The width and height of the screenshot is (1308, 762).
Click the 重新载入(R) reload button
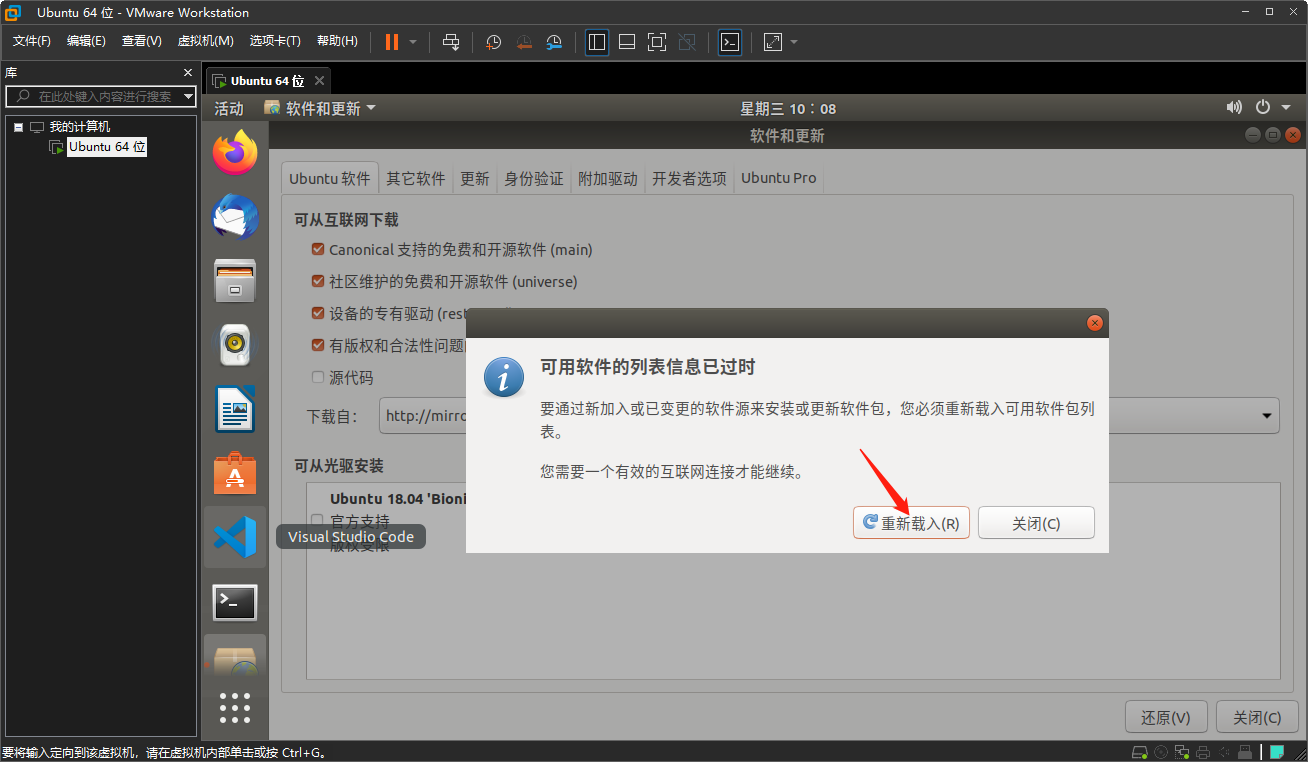tap(911, 523)
